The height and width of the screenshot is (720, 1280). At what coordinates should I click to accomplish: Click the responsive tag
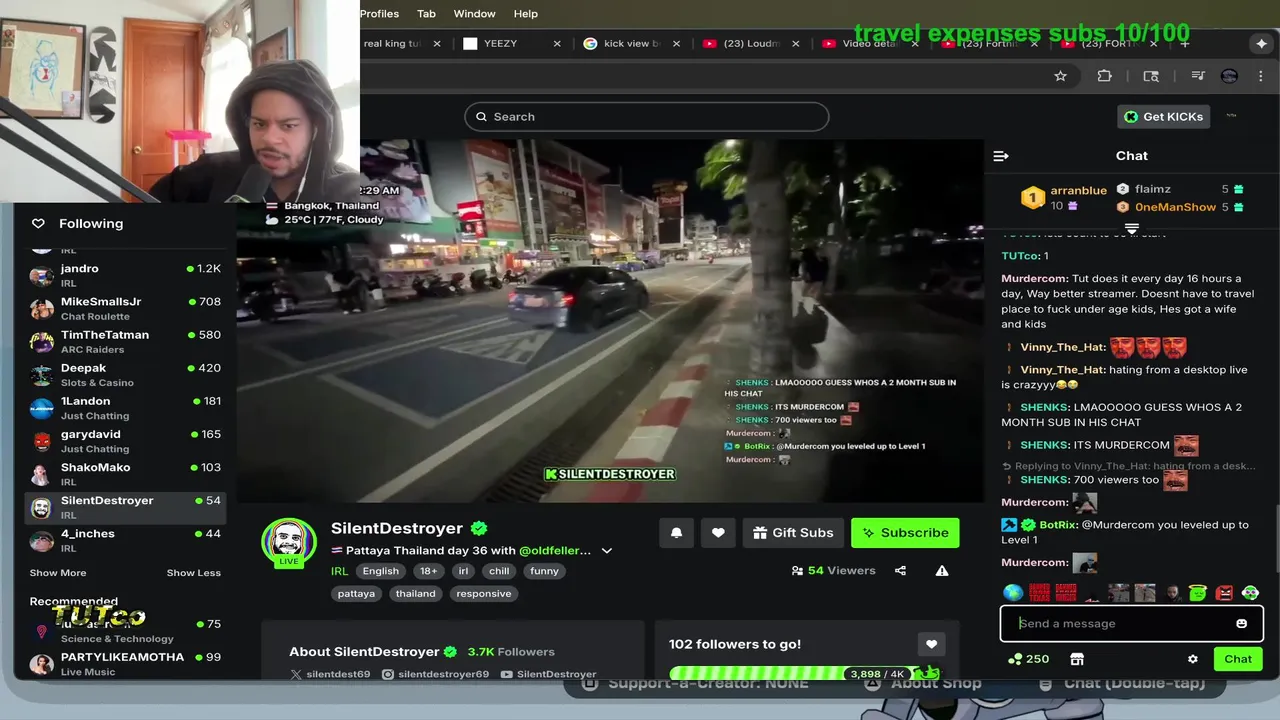click(484, 594)
